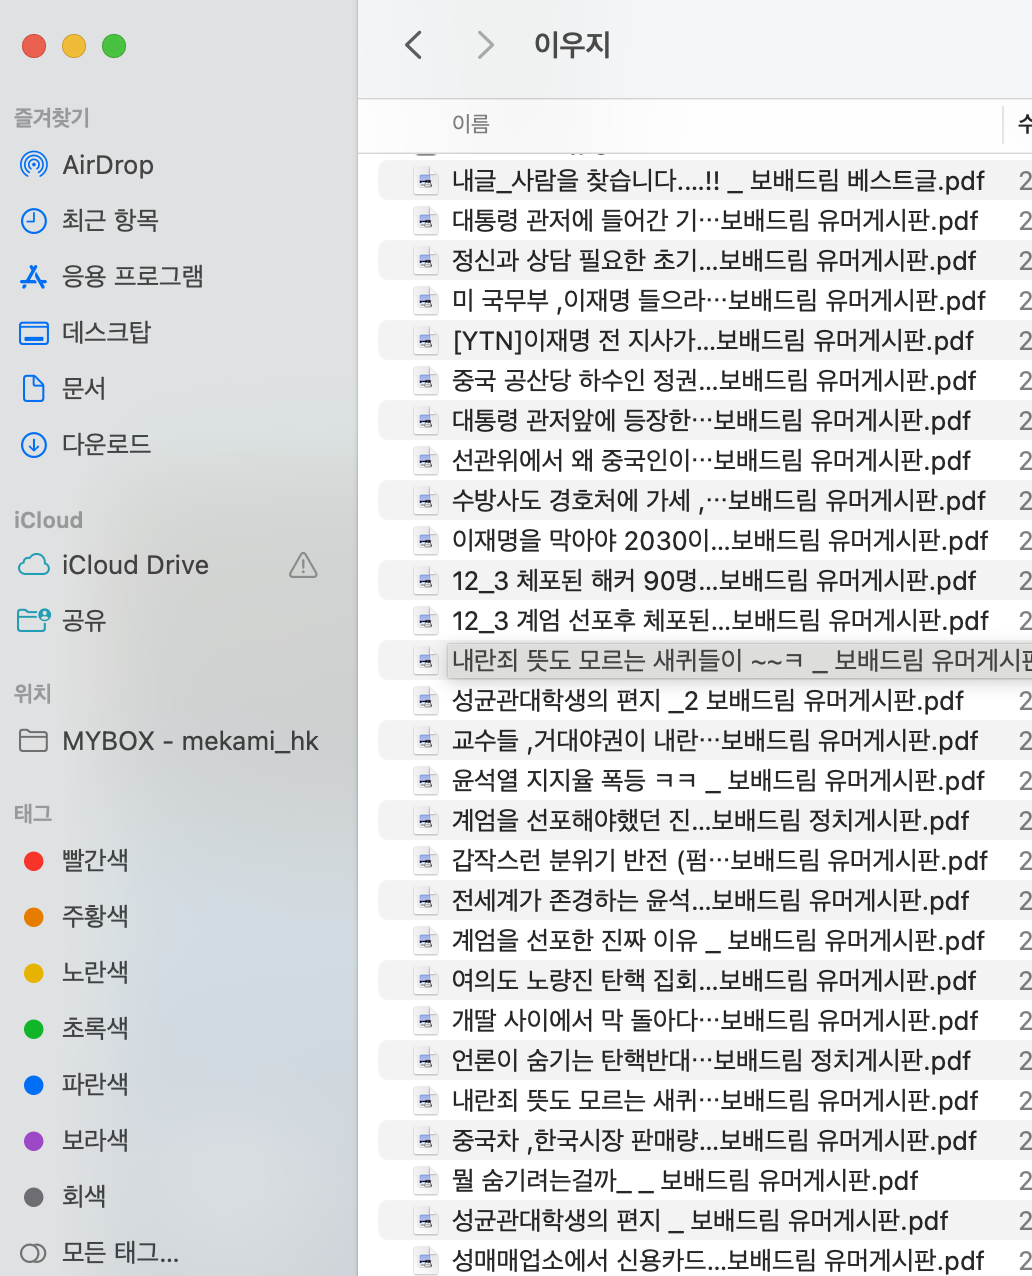Select file 개딸 사이에서 막 돌아다…pdf

coord(715,1021)
